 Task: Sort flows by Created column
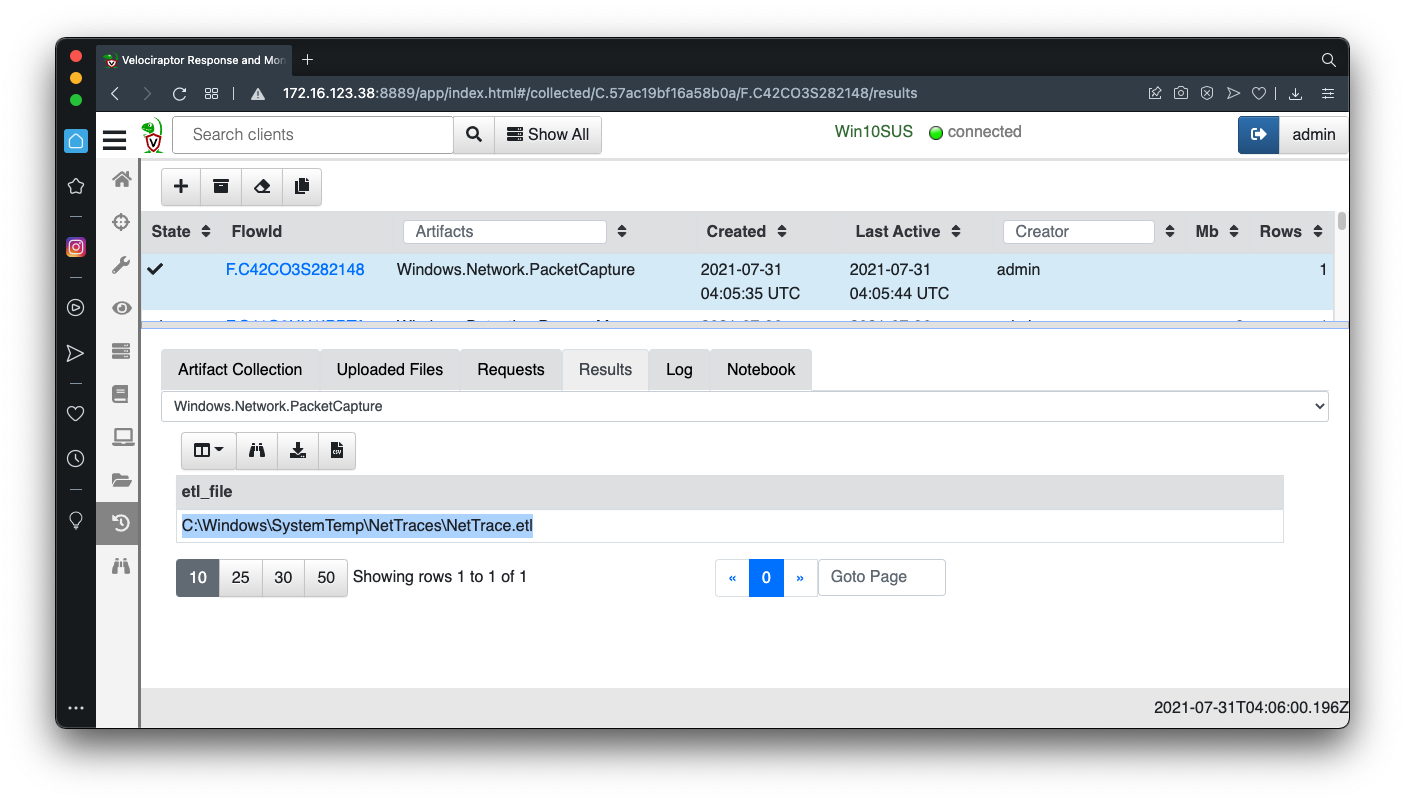click(782, 232)
